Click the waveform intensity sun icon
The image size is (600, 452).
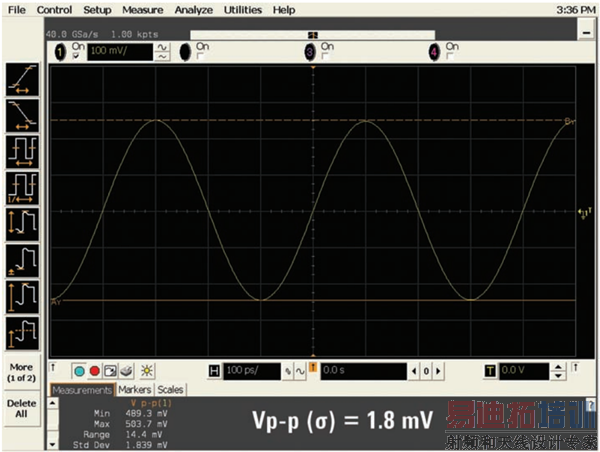coord(147,371)
